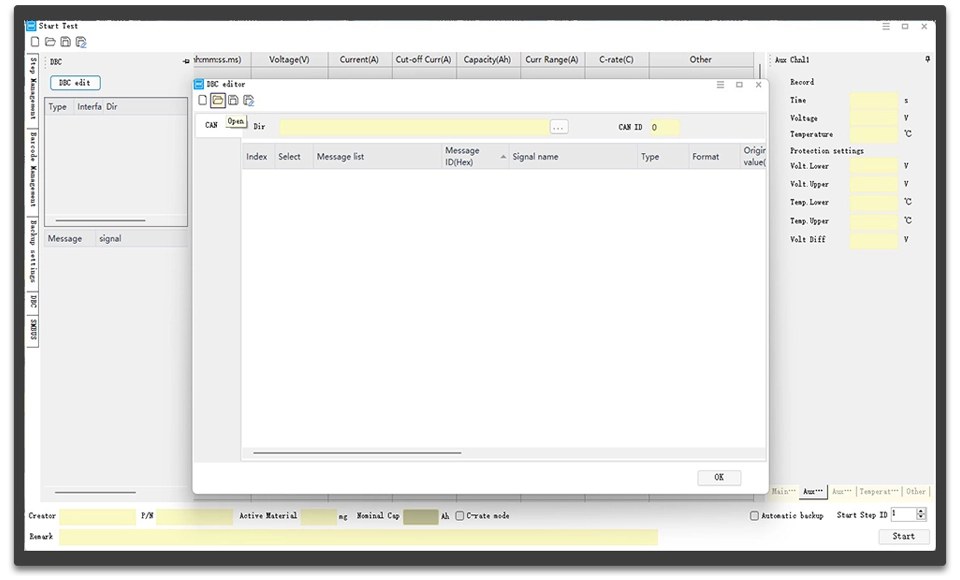Click horizontal scrollbar below Message signal list

coord(95,492)
